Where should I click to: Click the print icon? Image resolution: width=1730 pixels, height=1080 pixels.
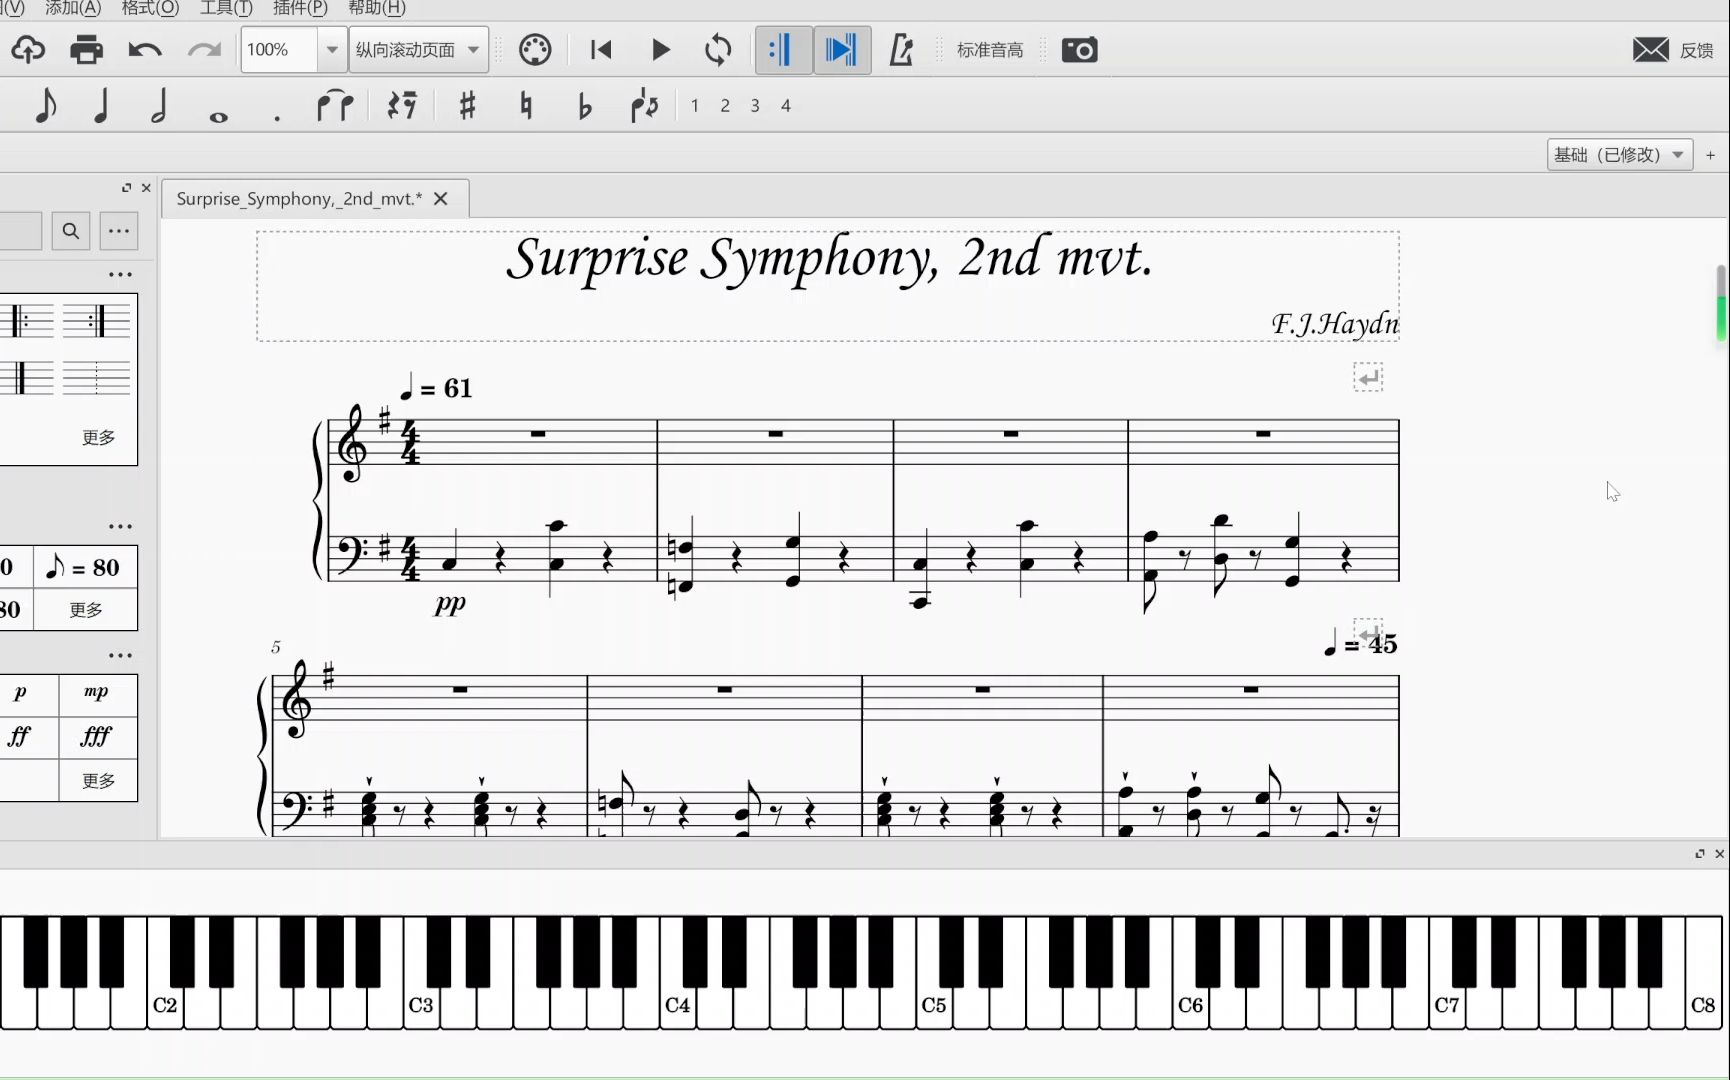86,49
